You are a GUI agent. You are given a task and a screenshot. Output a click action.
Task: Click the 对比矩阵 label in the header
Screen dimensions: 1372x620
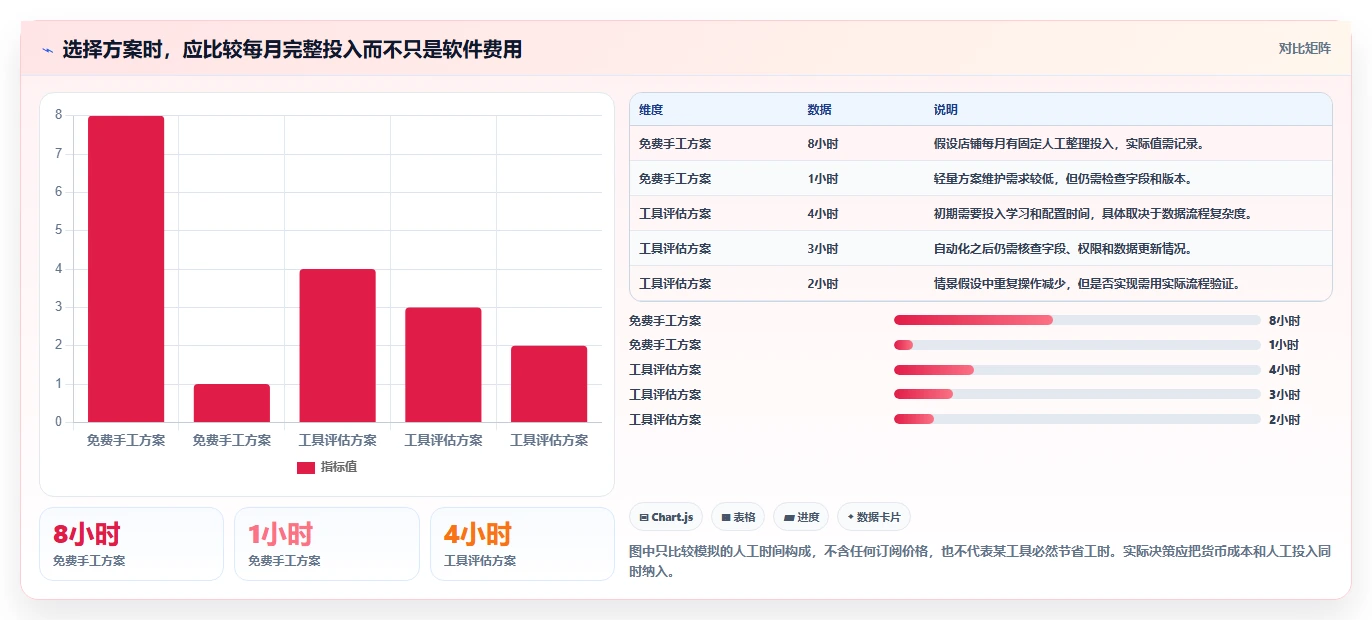click(1305, 48)
